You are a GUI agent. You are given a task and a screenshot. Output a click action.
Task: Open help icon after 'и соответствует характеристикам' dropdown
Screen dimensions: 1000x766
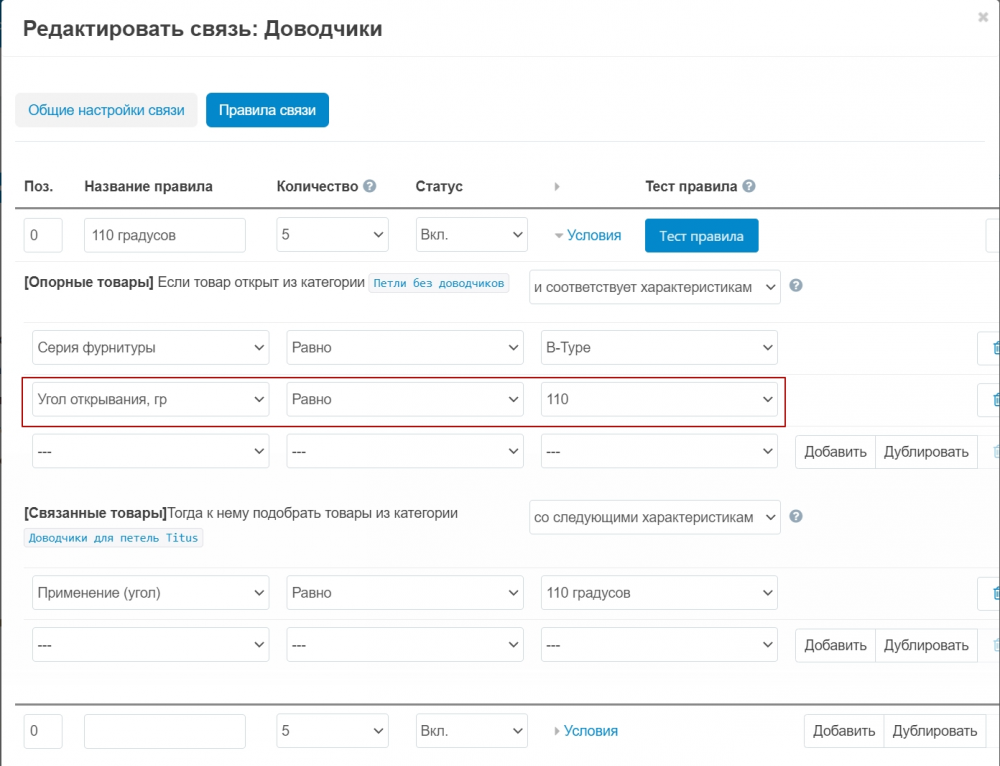tap(796, 285)
